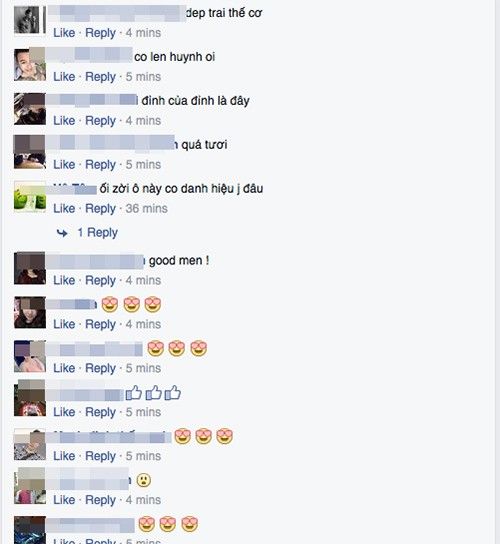The image size is (500, 544).
Task: Reply to the surprised face emoji comment
Action: click(x=100, y=500)
